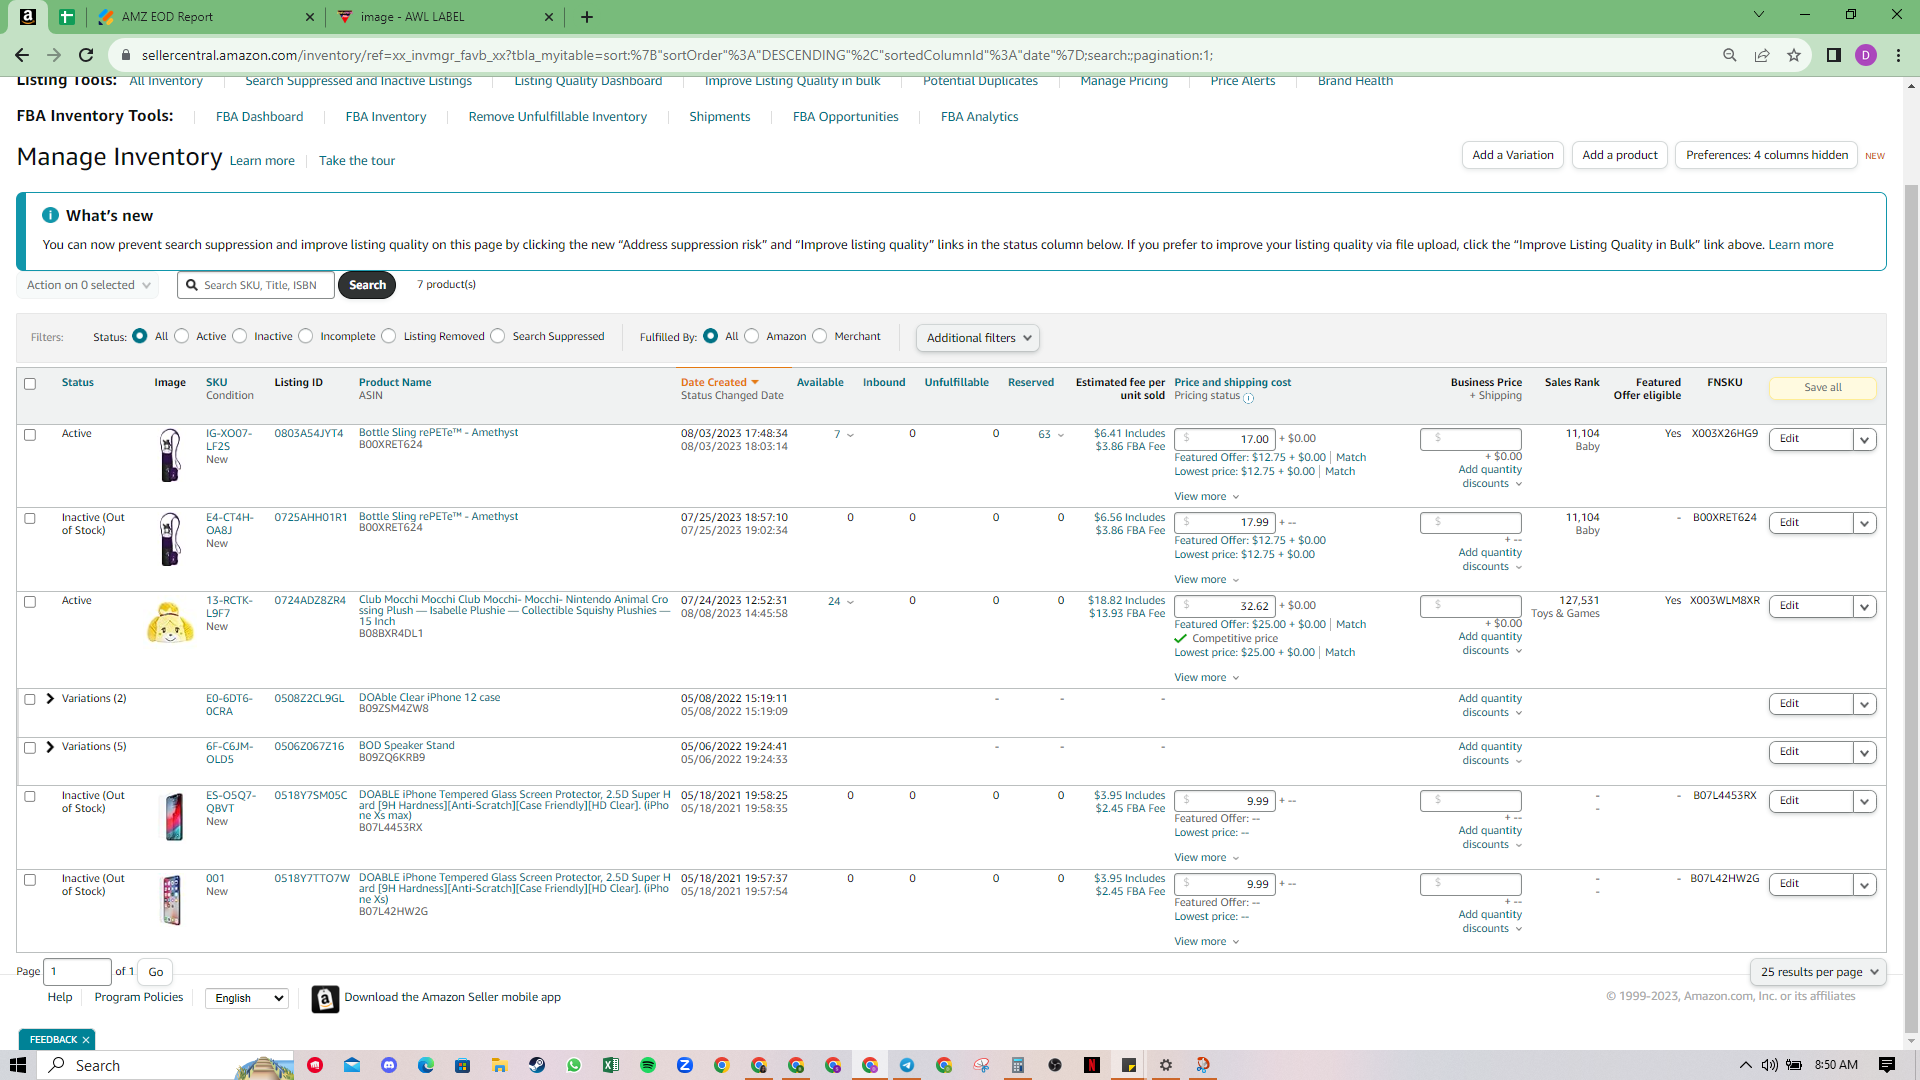
Task: Click the Chrome share page icon
Action: click(1762, 55)
